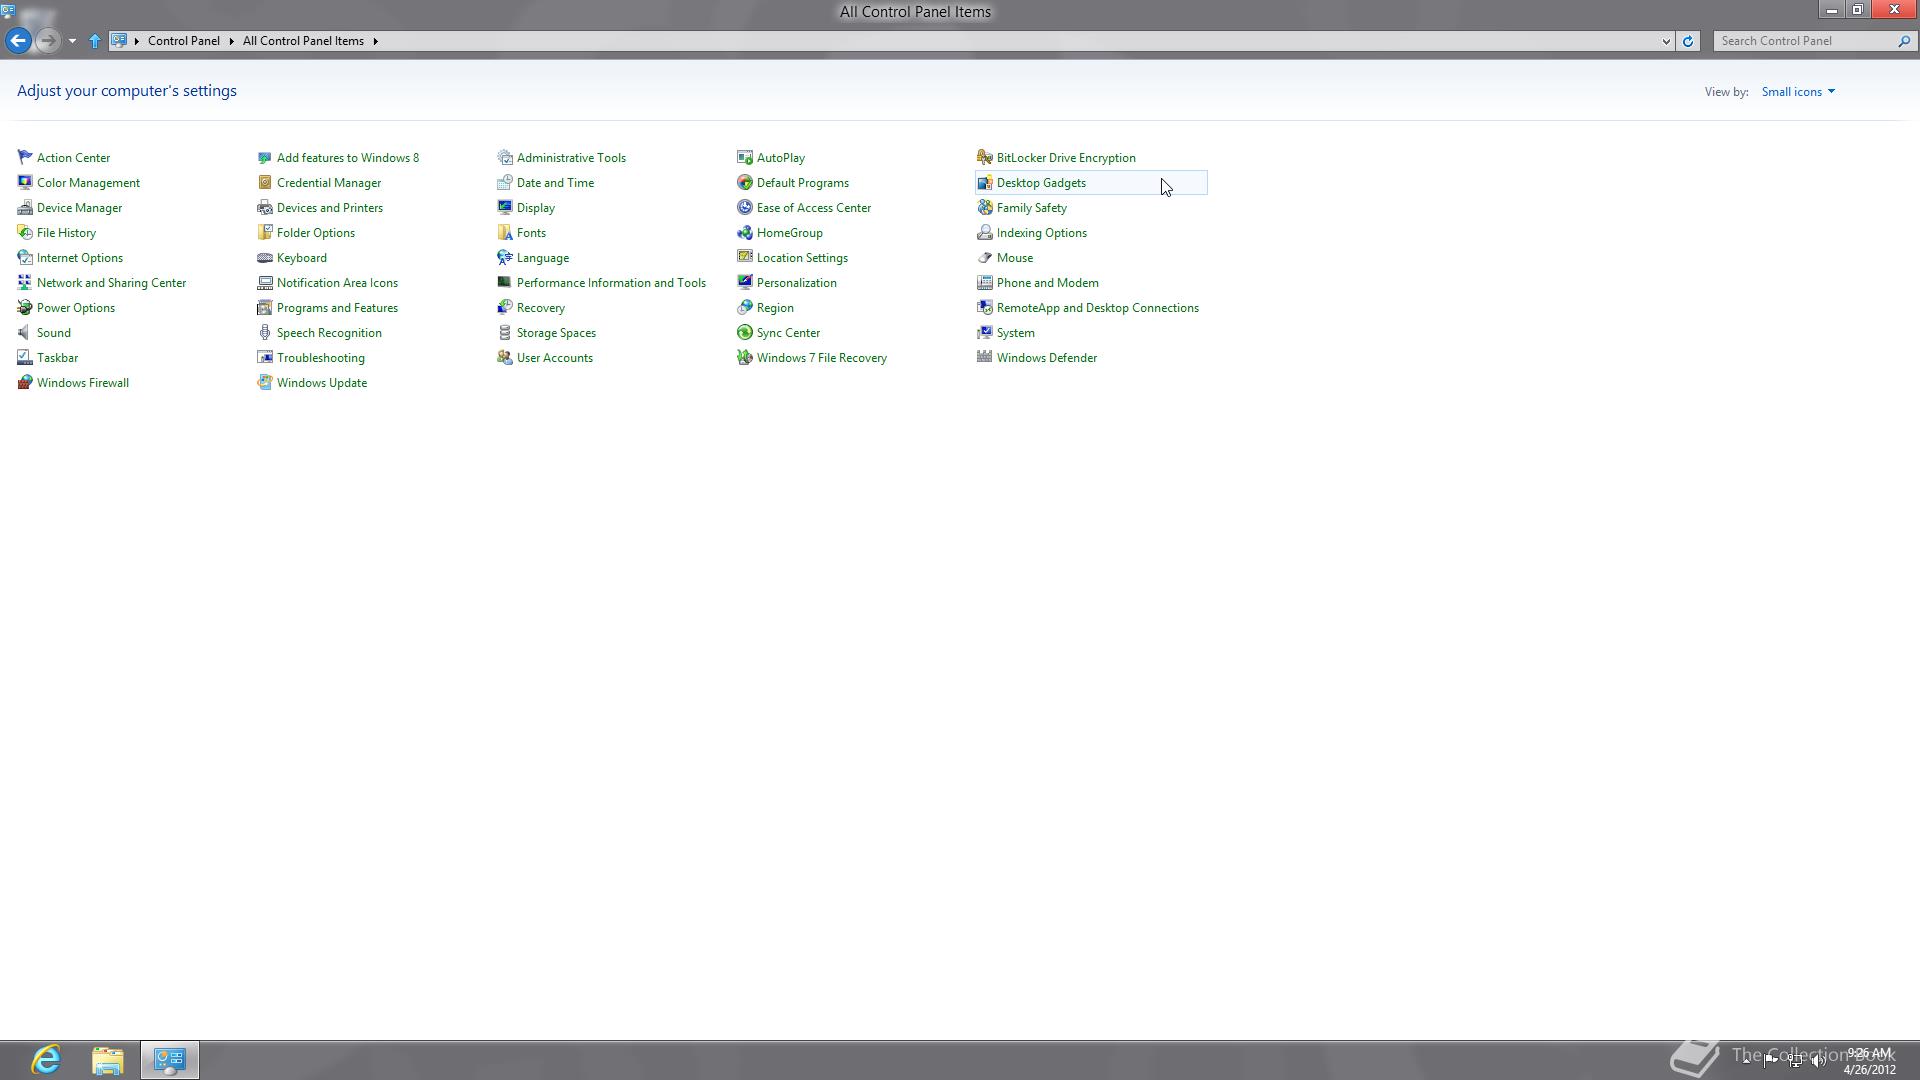Open Performance Information and Tools
The image size is (1920, 1080).
pos(611,282)
